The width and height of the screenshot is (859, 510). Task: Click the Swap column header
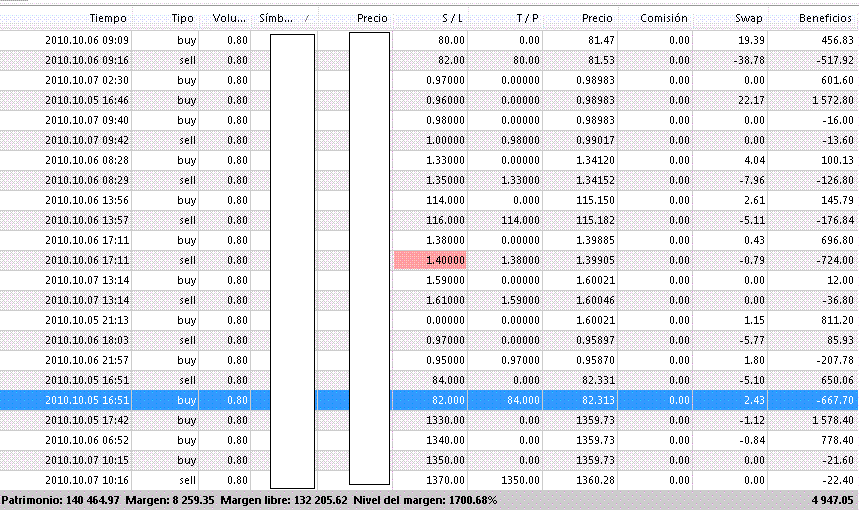click(x=748, y=19)
